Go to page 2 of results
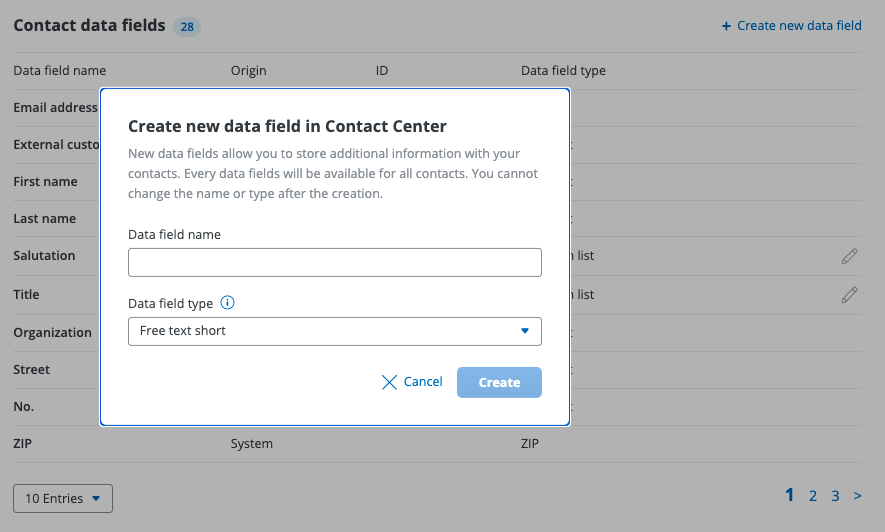This screenshot has width=885, height=532. tap(813, 495)
